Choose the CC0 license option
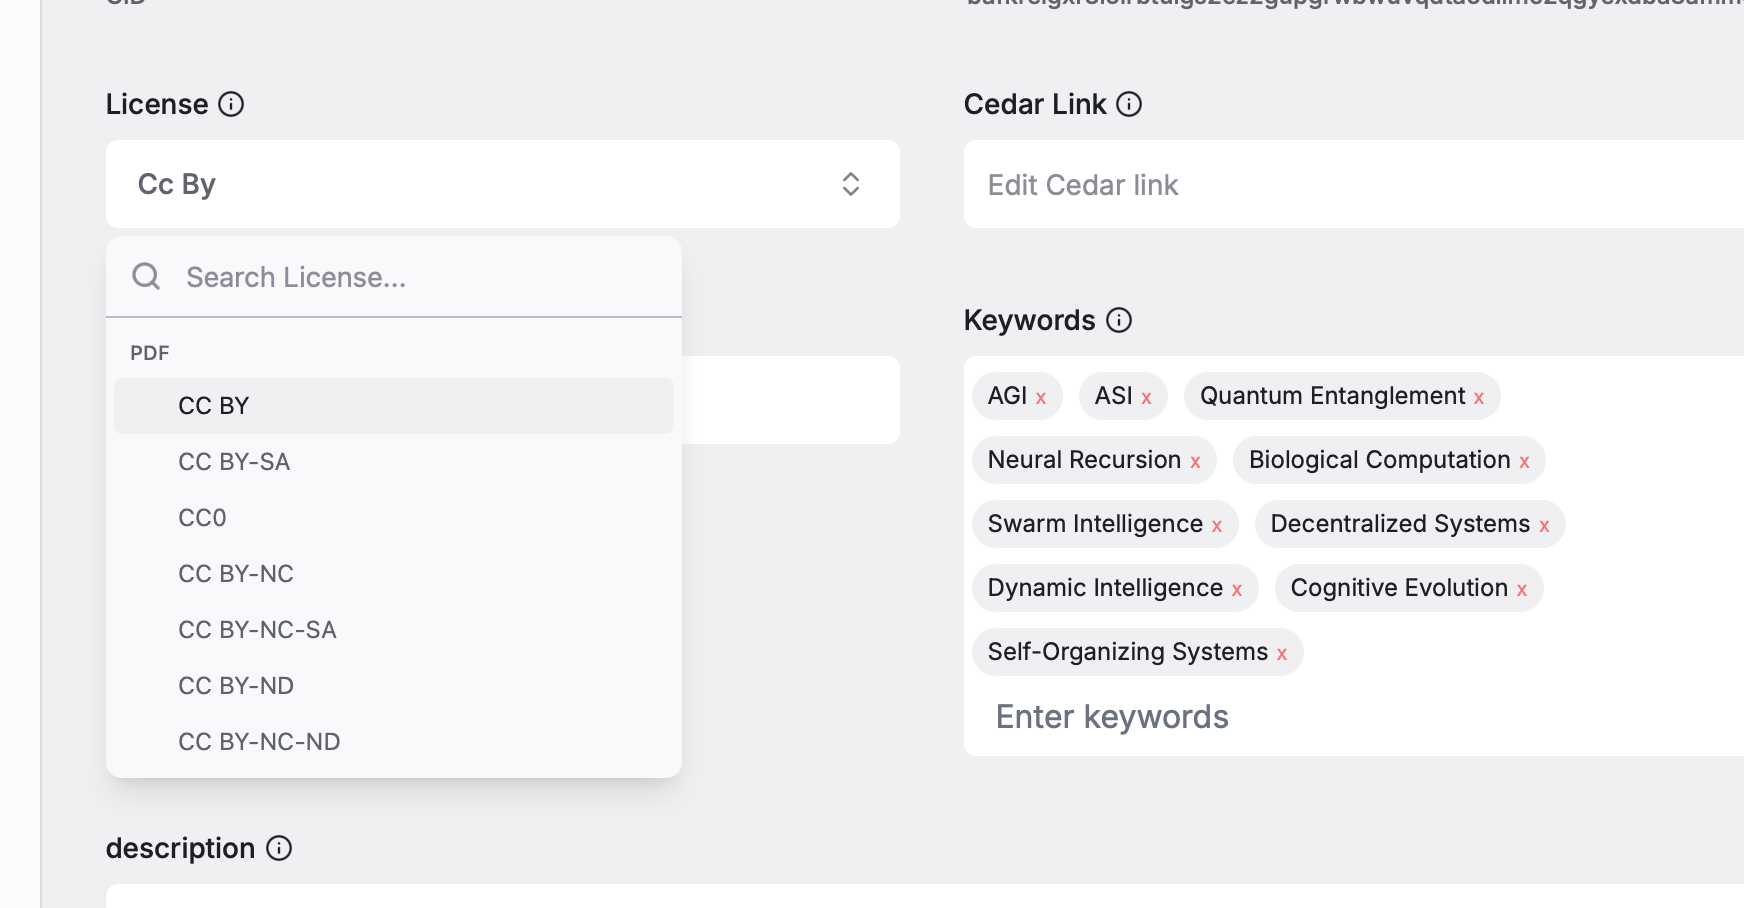The image size is (1744, 908). coord(202,518)
